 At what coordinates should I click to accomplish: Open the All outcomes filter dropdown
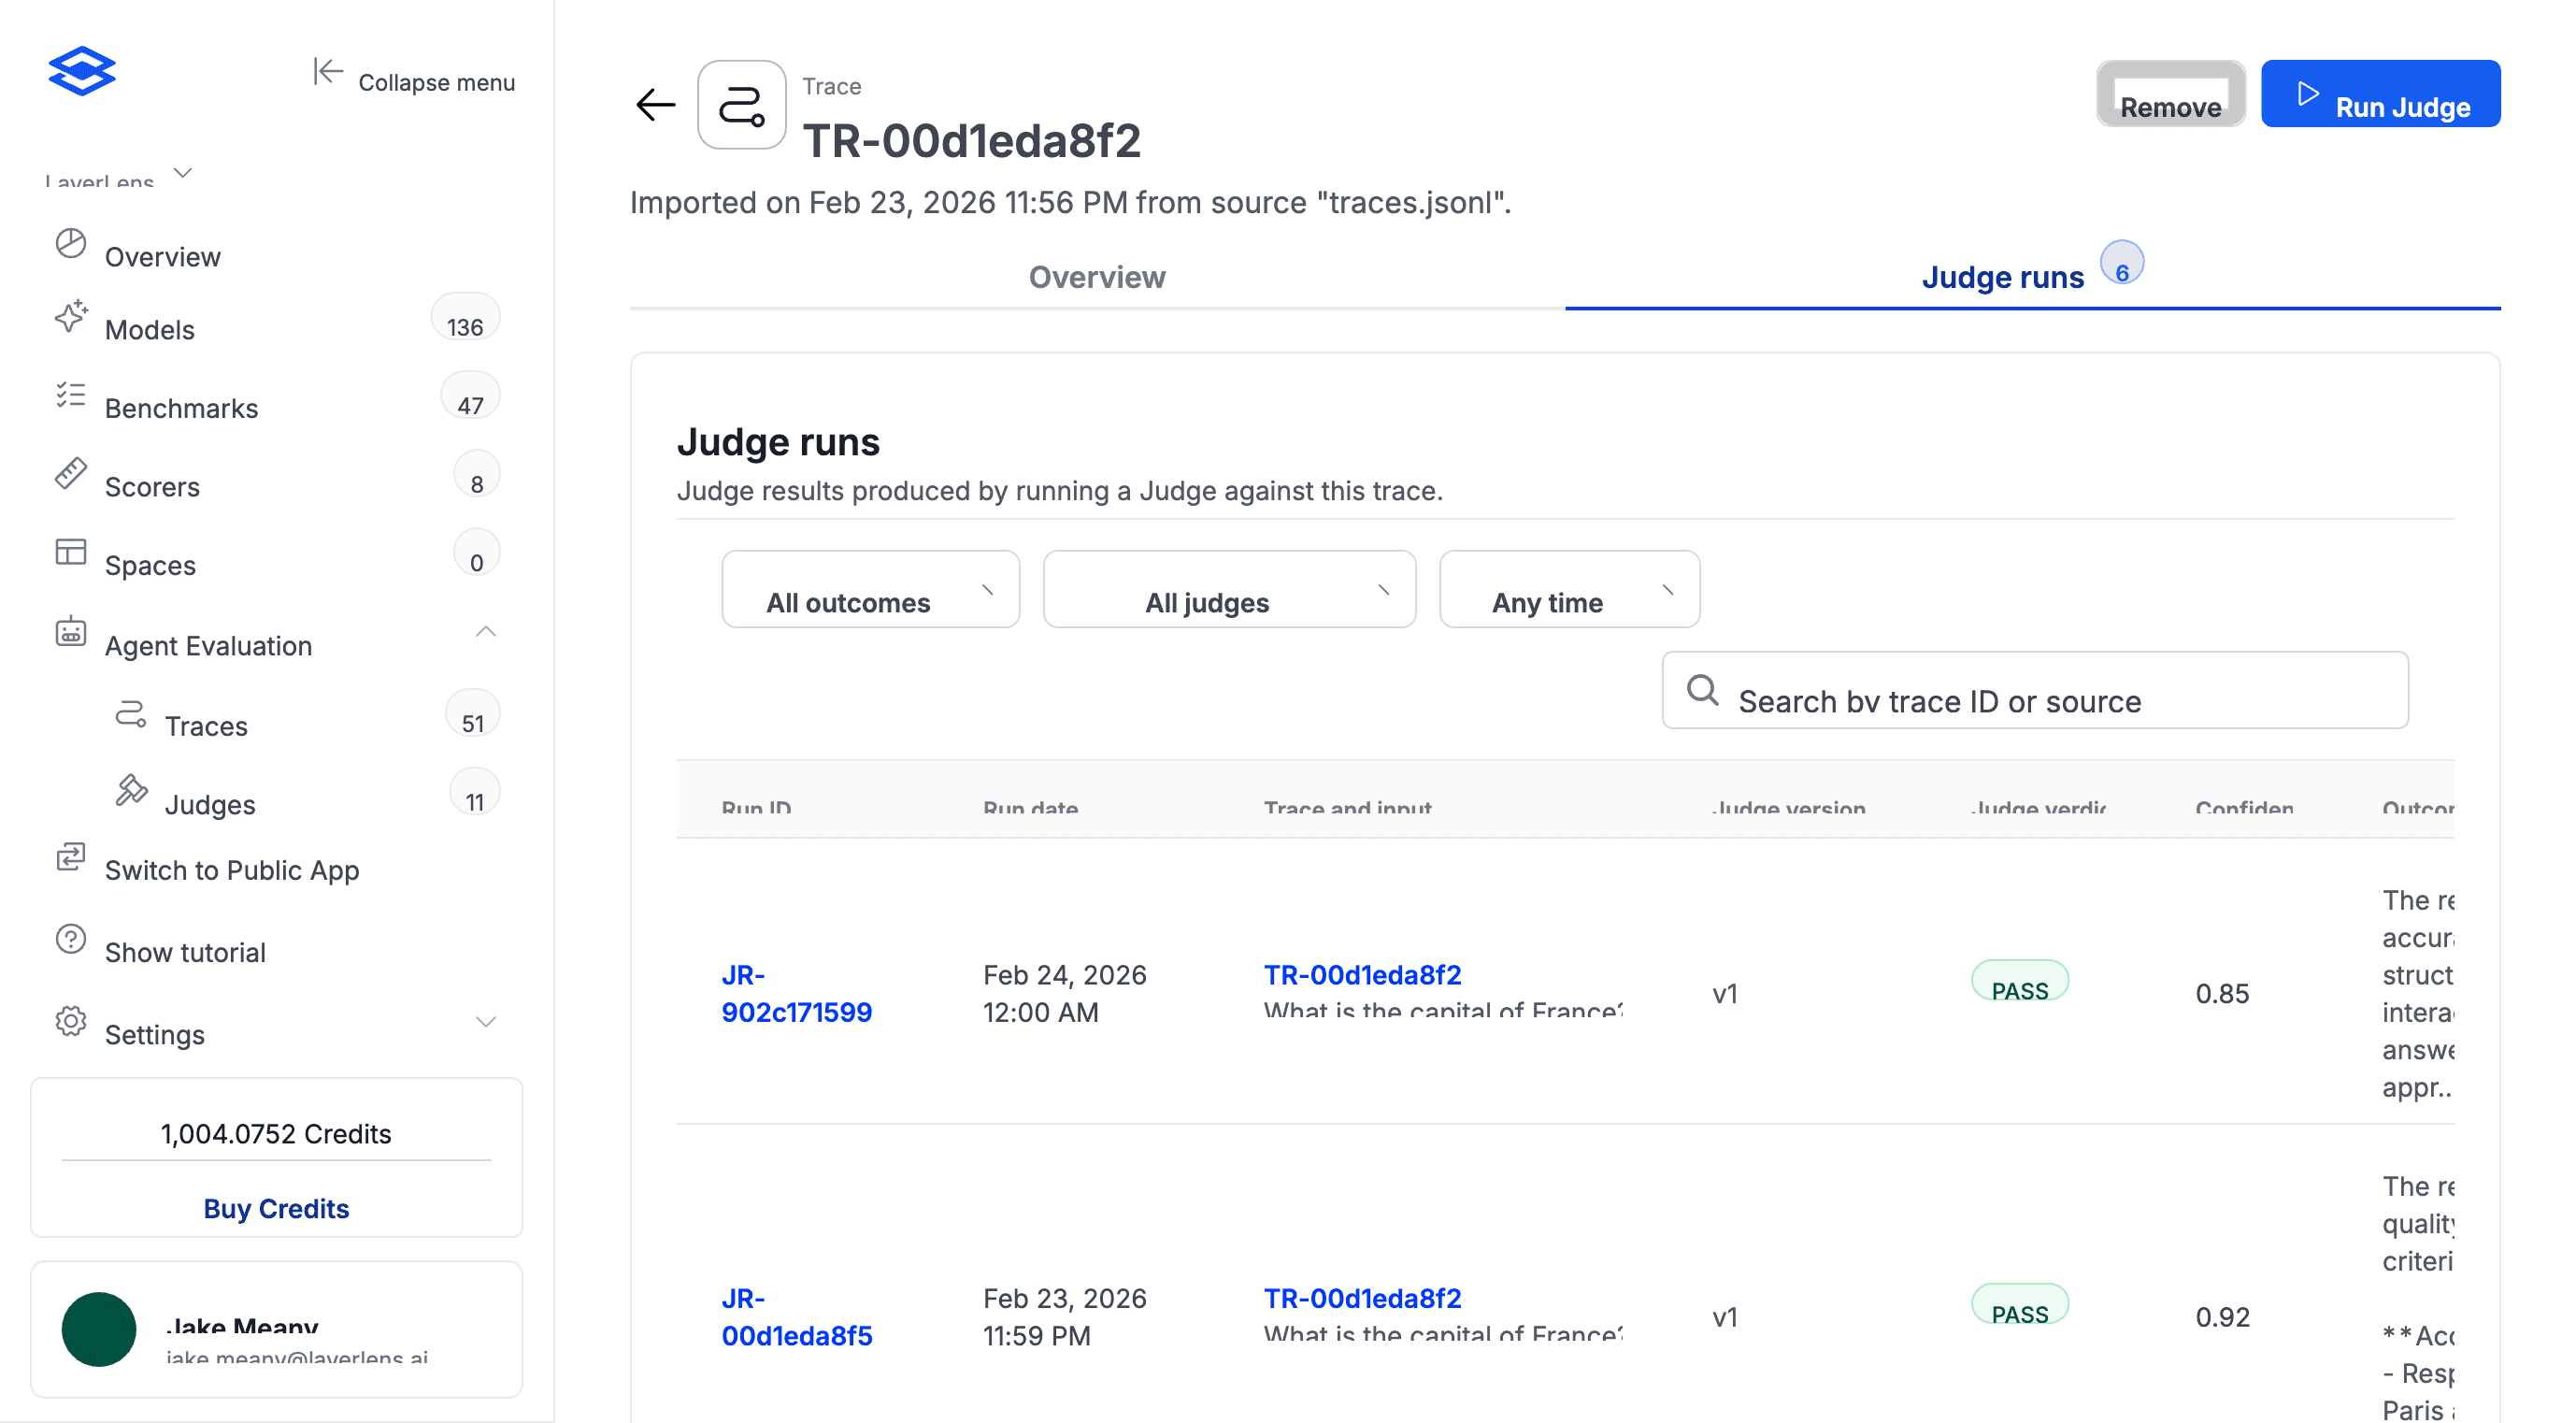pyautogui.click(x=870, y=590)
